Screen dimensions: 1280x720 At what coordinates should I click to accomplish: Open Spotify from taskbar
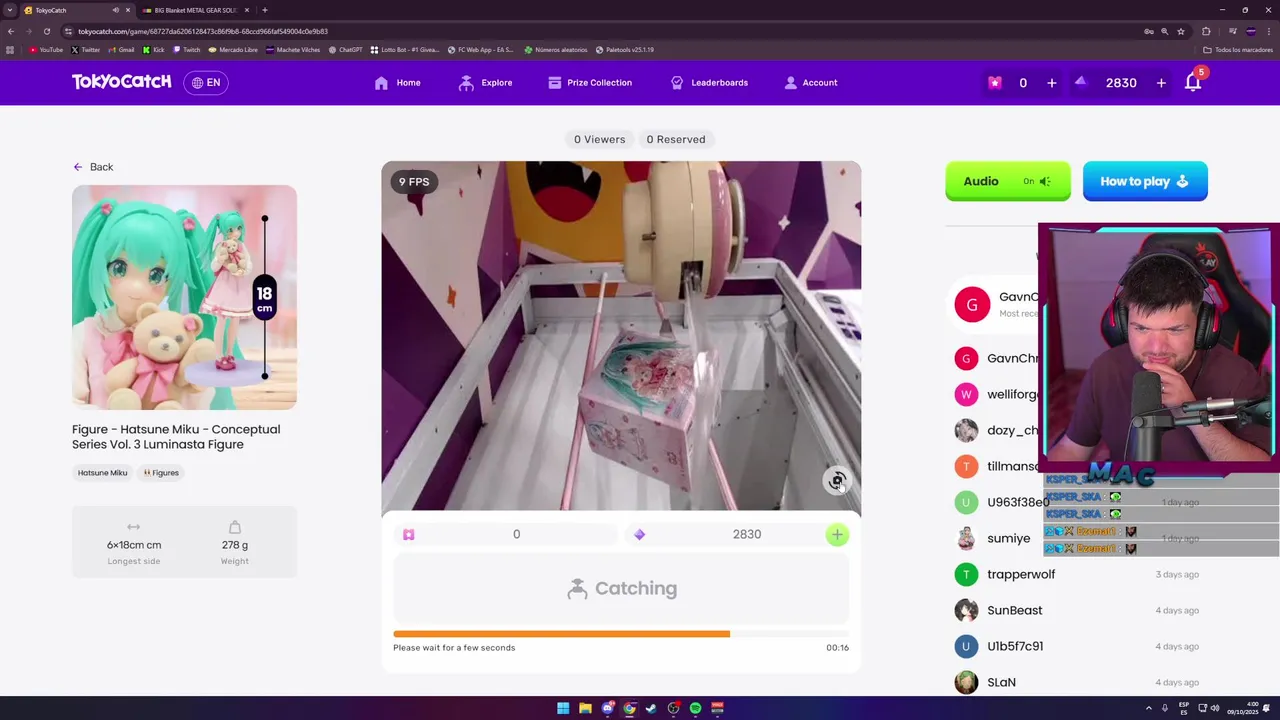pyautogui.click(x=695, y=708)
